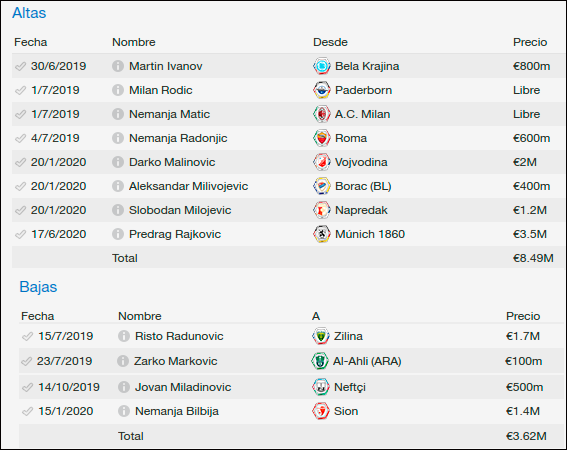Open player profile for Predrag Rajkovic
The height and width of the screenshot is (450, 567).
[x=175, y=234]
